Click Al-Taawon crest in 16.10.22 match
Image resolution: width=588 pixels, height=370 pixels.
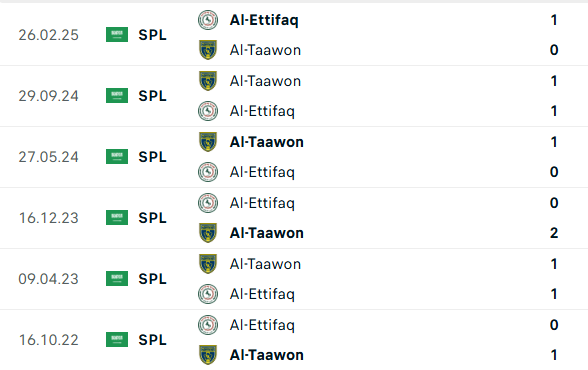(208, 355)
